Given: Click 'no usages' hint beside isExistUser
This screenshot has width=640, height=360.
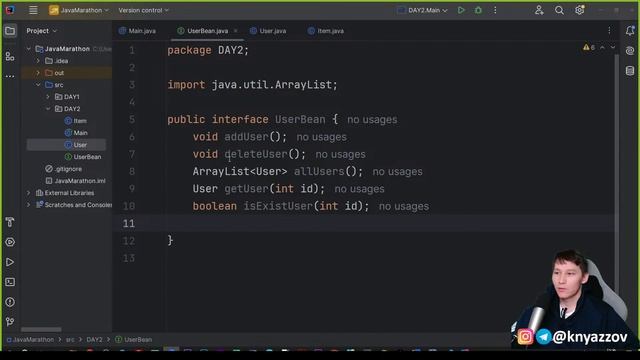Looking at the screenshot, I should 404,207.
